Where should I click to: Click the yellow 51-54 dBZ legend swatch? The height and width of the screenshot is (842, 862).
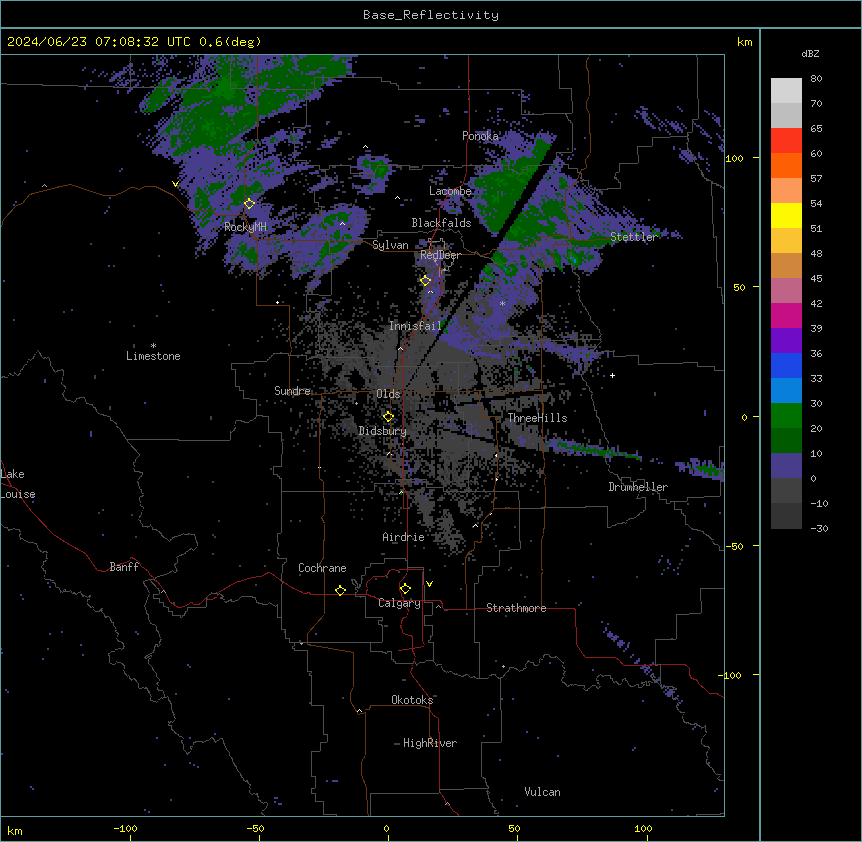pos(786,215)
